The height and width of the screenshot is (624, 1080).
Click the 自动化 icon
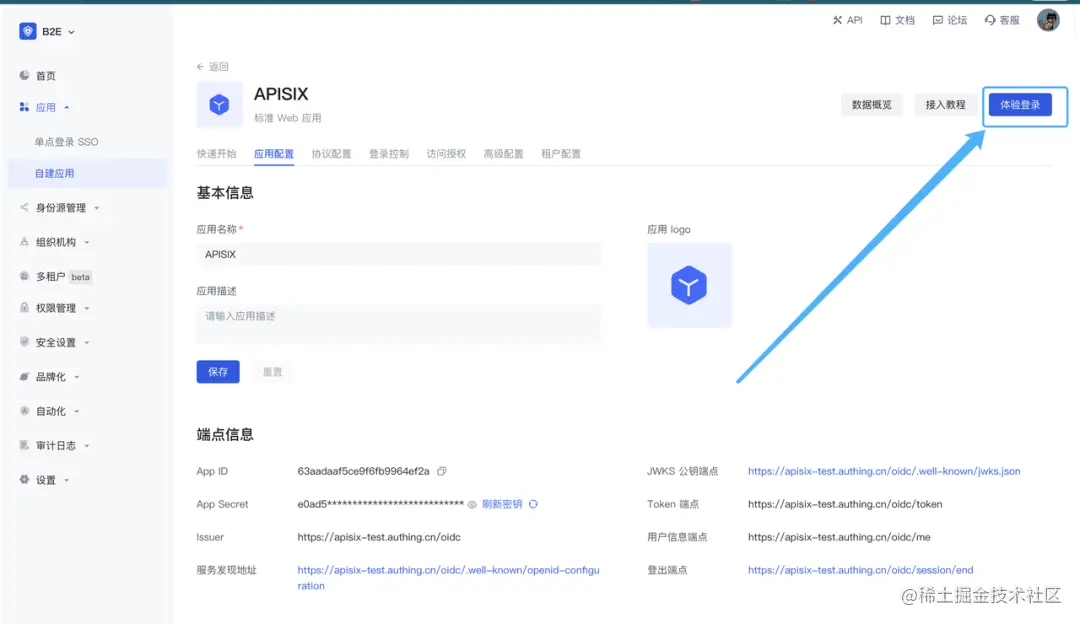(x=24, y=410)
